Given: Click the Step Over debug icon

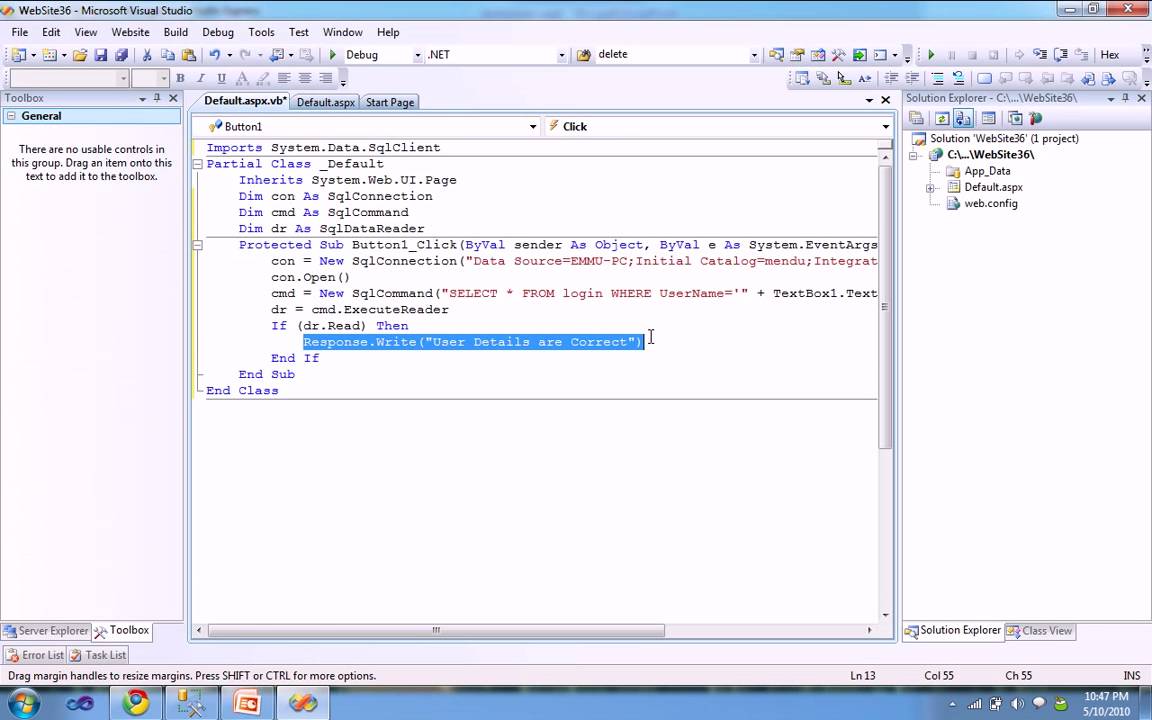Looking at the screenshot, I should point(1060,55).
